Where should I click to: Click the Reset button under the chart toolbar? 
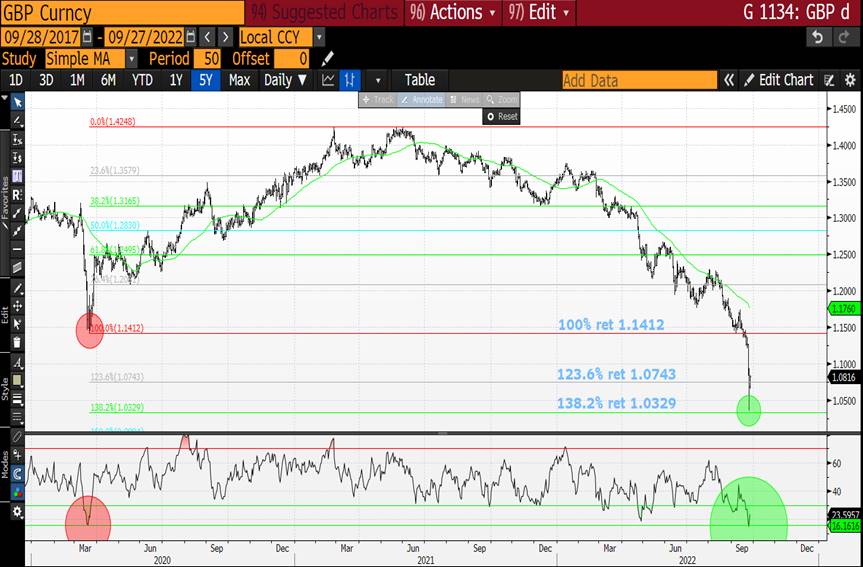point(502,116)
